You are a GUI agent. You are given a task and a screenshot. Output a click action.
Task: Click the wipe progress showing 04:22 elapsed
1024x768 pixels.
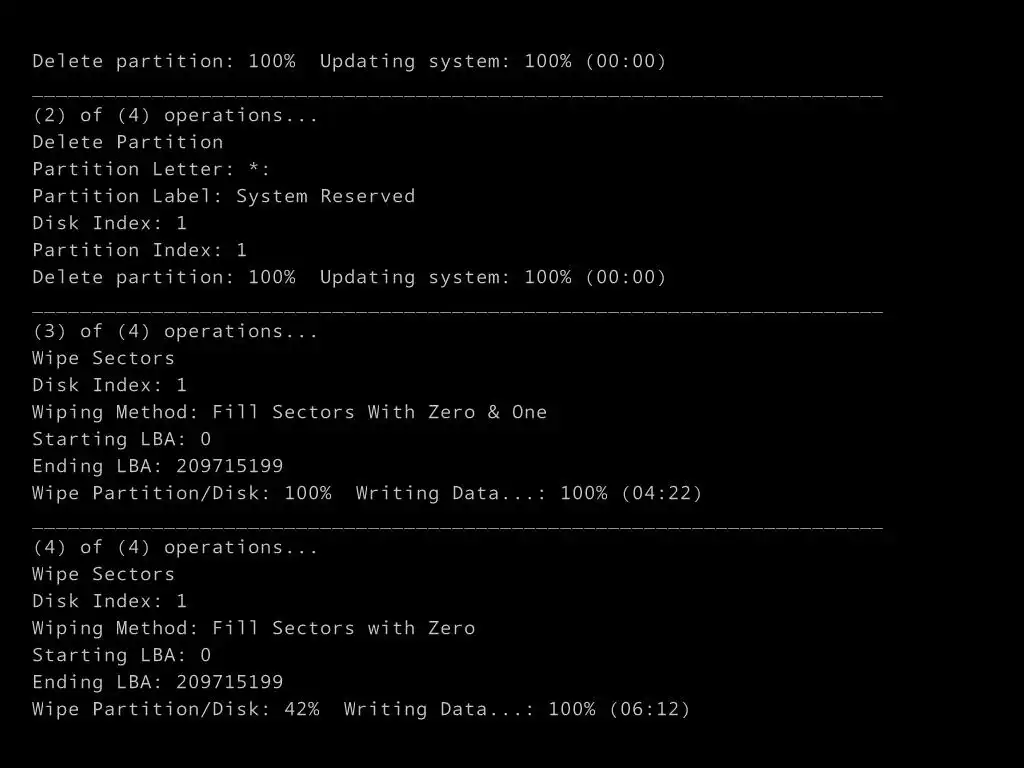[367, 493]
